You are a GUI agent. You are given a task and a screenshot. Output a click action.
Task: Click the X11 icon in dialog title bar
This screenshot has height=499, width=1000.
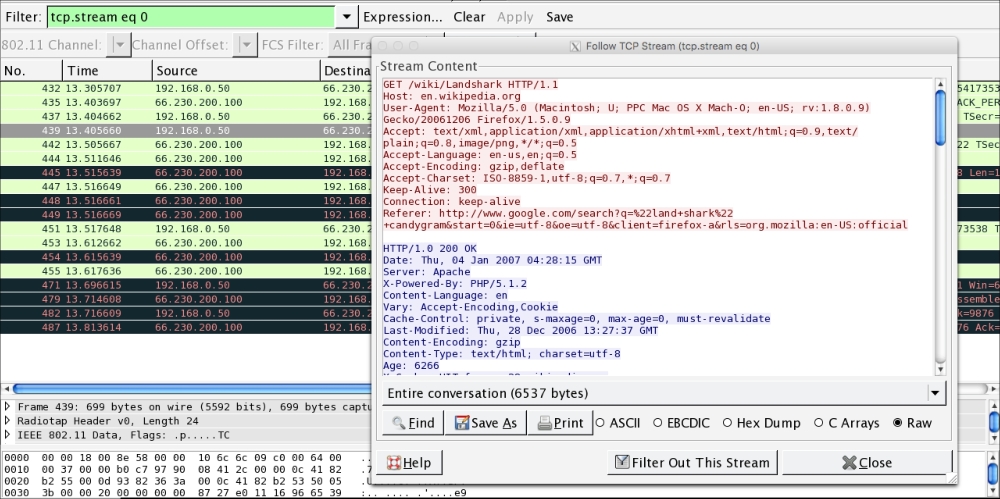pos(574,46)
